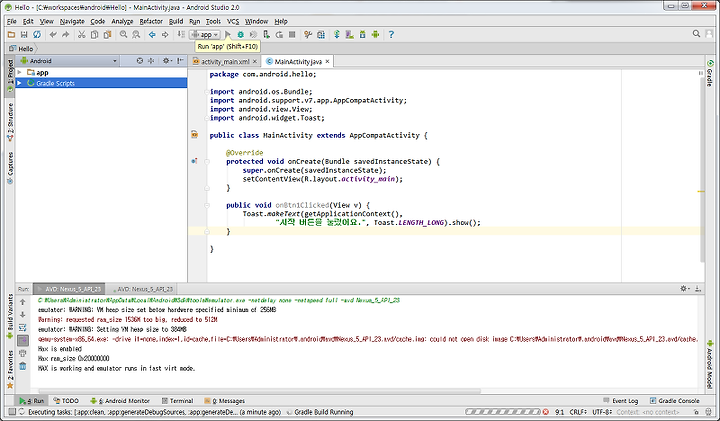Open project panel gear settings dropdown
The image size is (720, 421).
(167, 61)
